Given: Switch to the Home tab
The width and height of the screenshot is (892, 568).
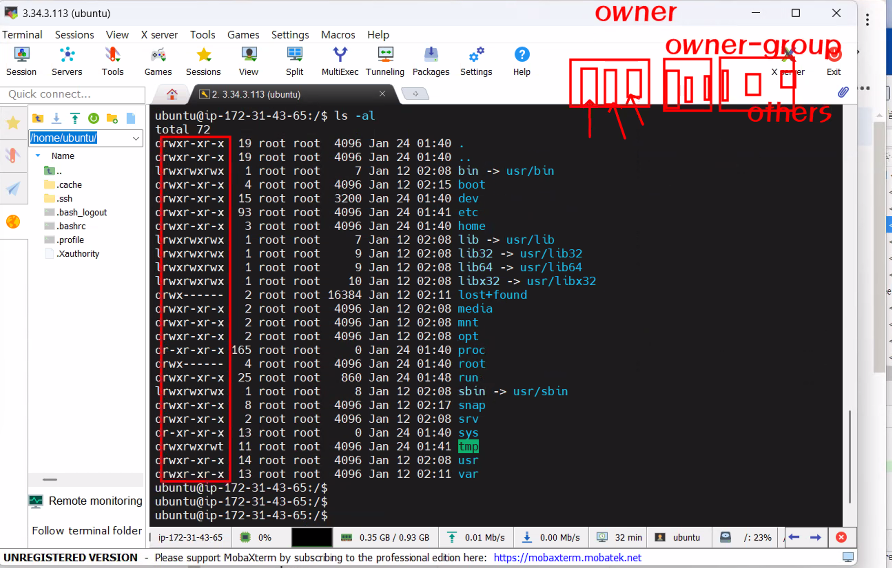Looking at the screenshot, I should [172, 94].
